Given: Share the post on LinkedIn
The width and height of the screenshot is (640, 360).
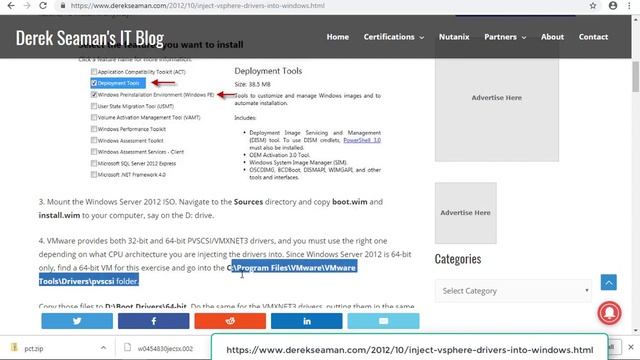Looking at the screenshot, I should pos(307,321).
